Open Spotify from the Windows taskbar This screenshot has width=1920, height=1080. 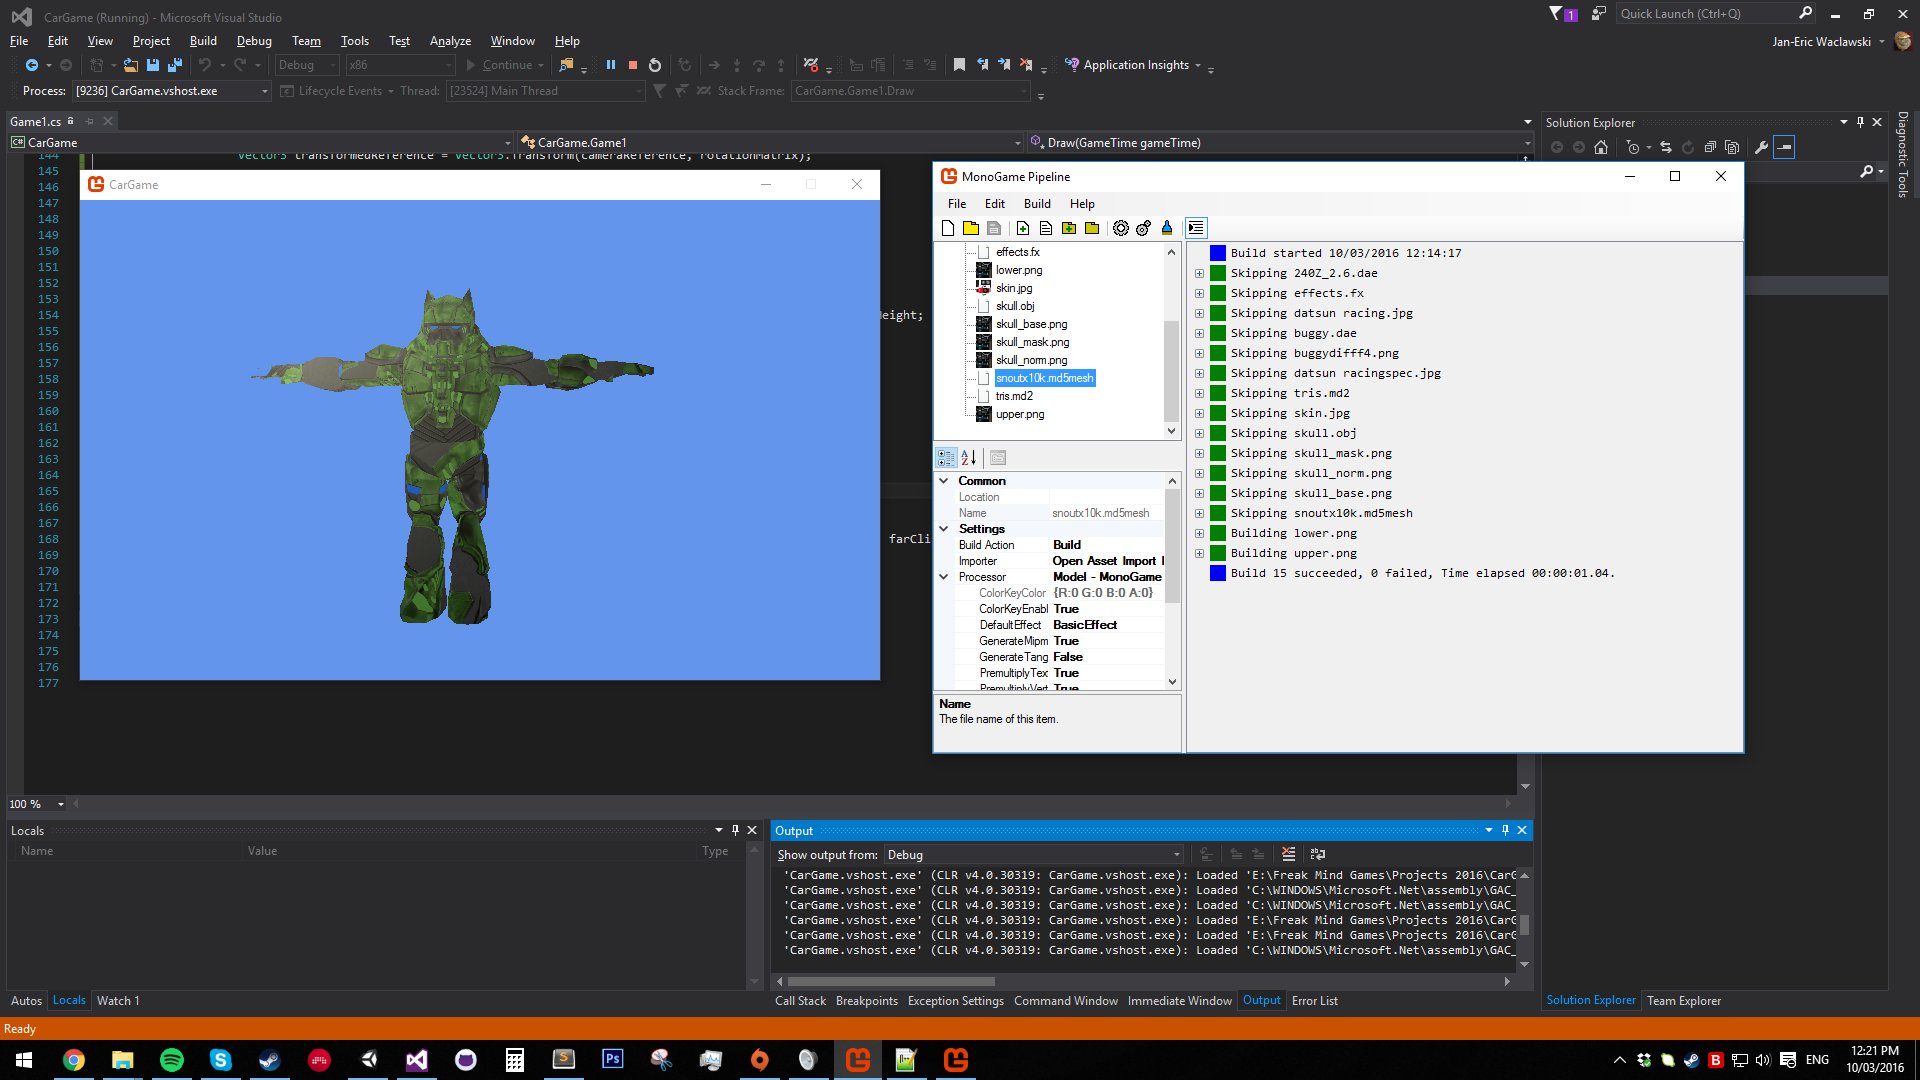click(x=172, y=1060)
